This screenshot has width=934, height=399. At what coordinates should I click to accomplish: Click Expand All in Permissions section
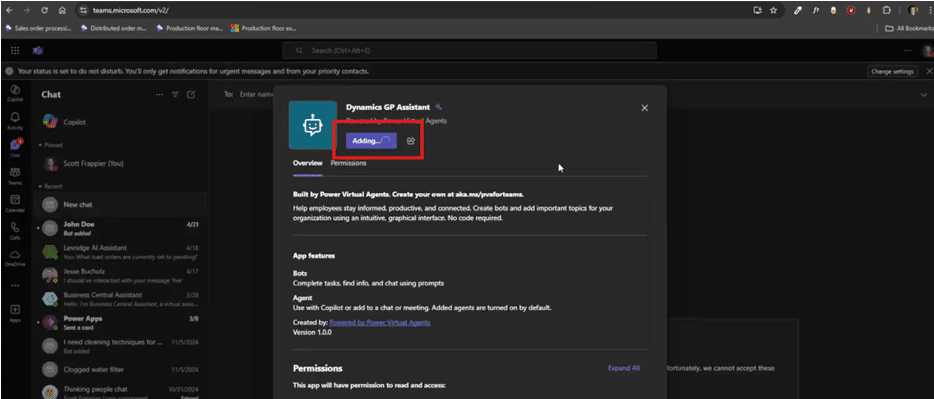(624, 368)
